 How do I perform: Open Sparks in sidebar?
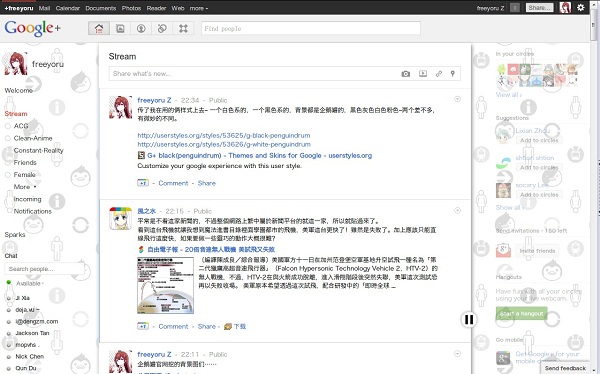pyautogui.click(x=15, y=235)
